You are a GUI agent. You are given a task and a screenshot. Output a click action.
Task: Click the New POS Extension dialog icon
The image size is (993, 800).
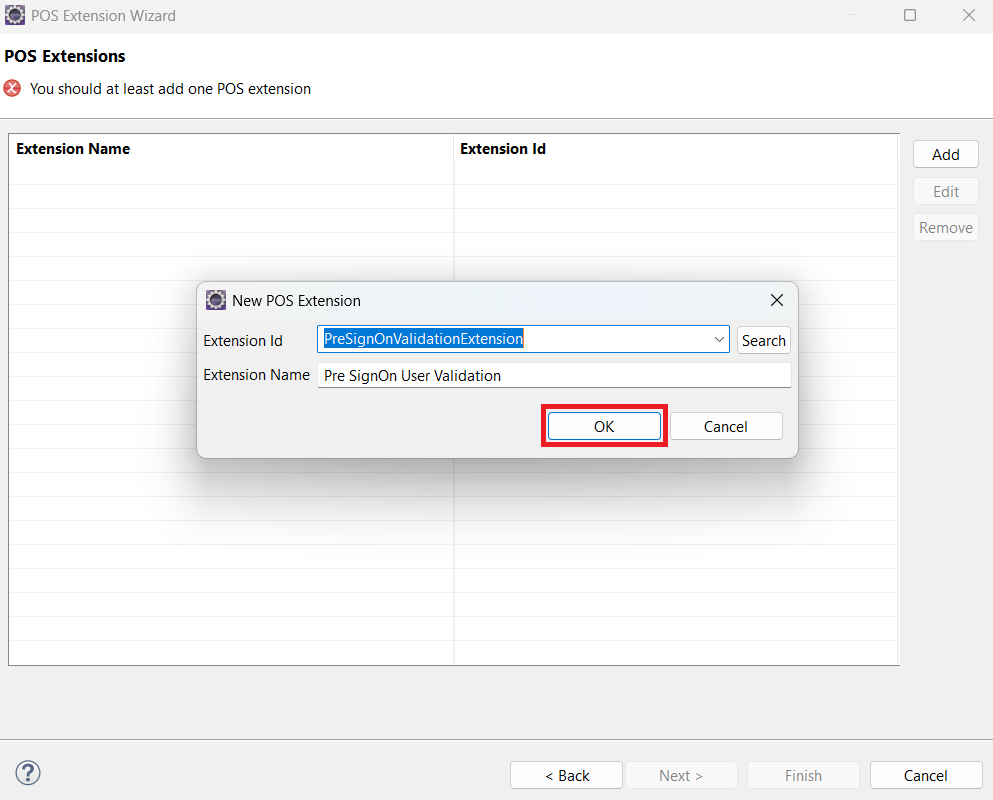coord(216,299)
